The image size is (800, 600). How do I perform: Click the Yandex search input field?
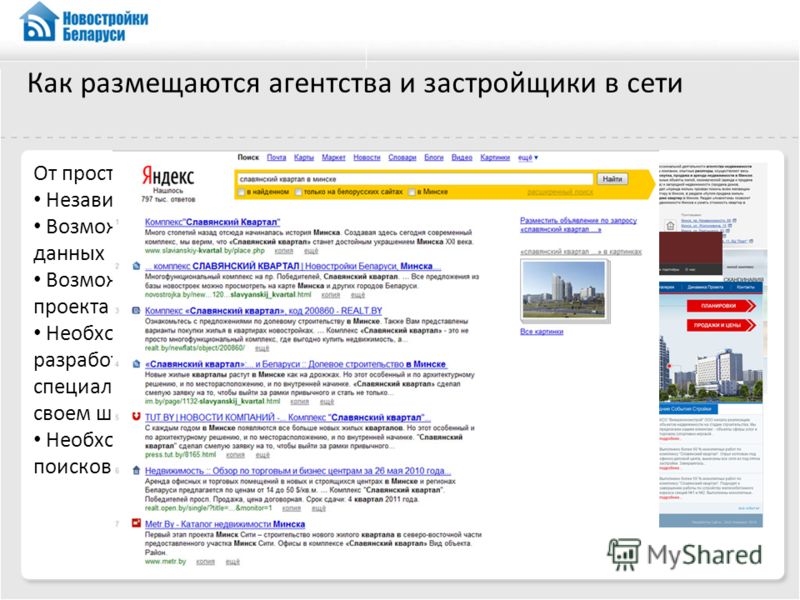pos(414,179)
